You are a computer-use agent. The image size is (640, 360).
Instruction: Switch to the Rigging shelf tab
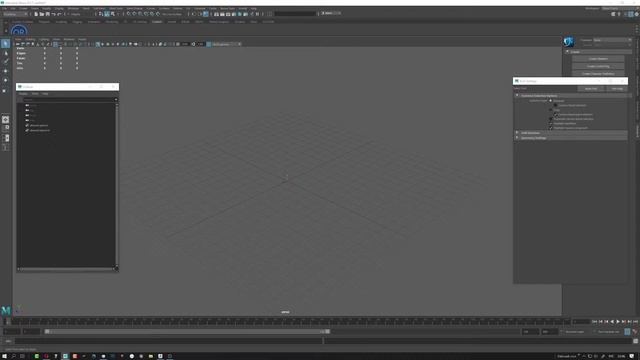click(x=77, y=22)
